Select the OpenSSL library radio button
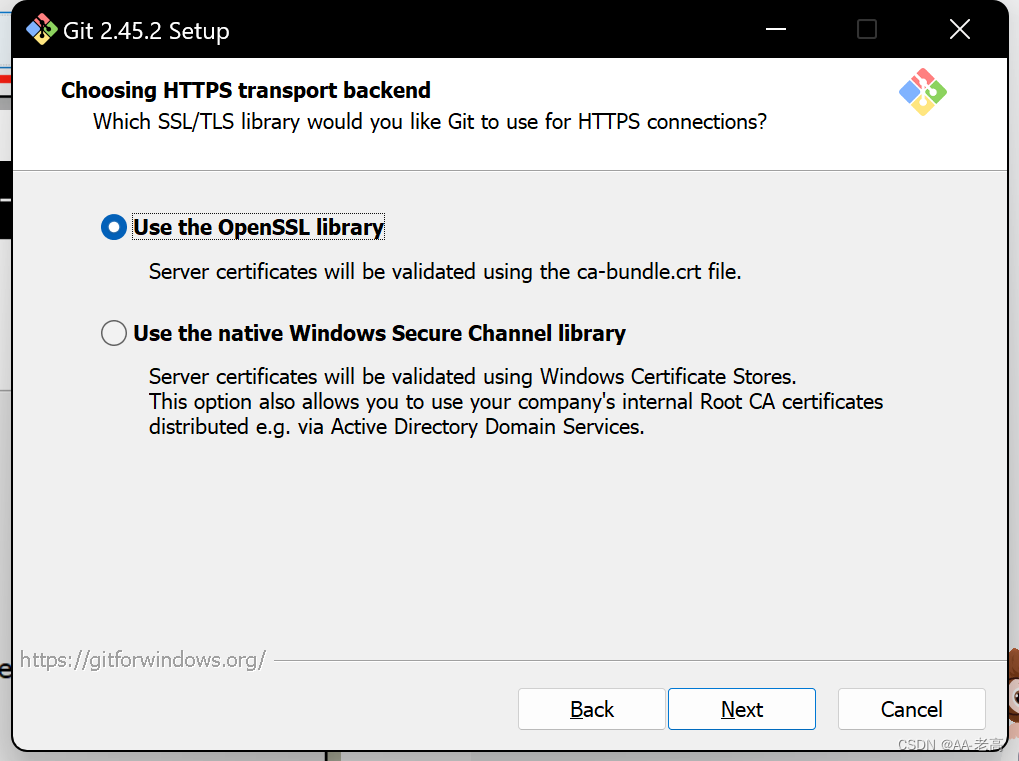 (x=114, y=227)
